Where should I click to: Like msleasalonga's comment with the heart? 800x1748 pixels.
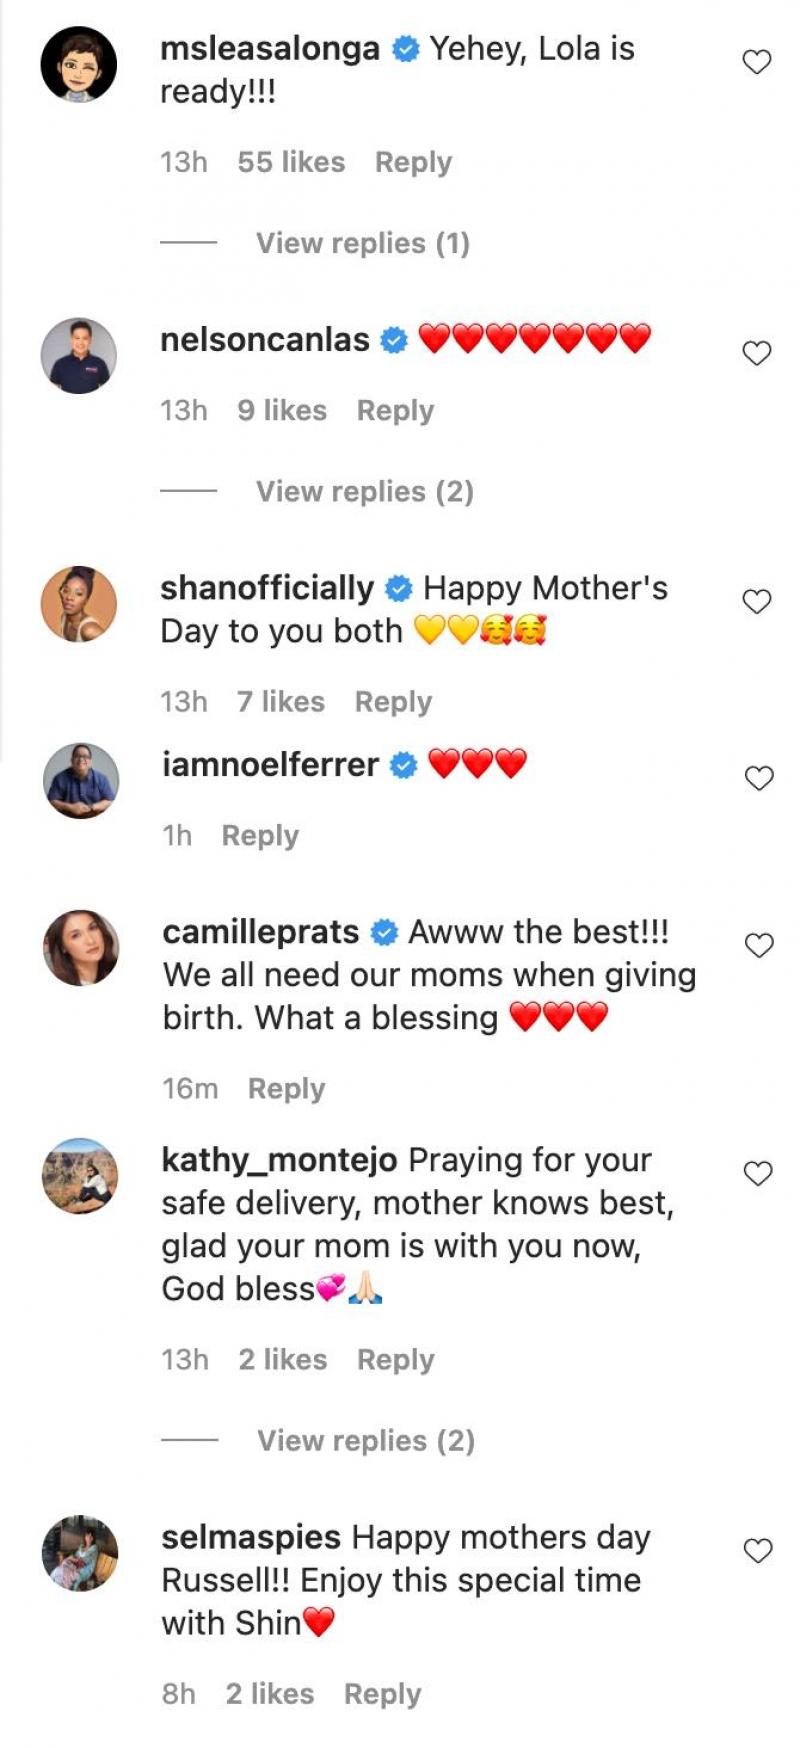pos(757,62)
